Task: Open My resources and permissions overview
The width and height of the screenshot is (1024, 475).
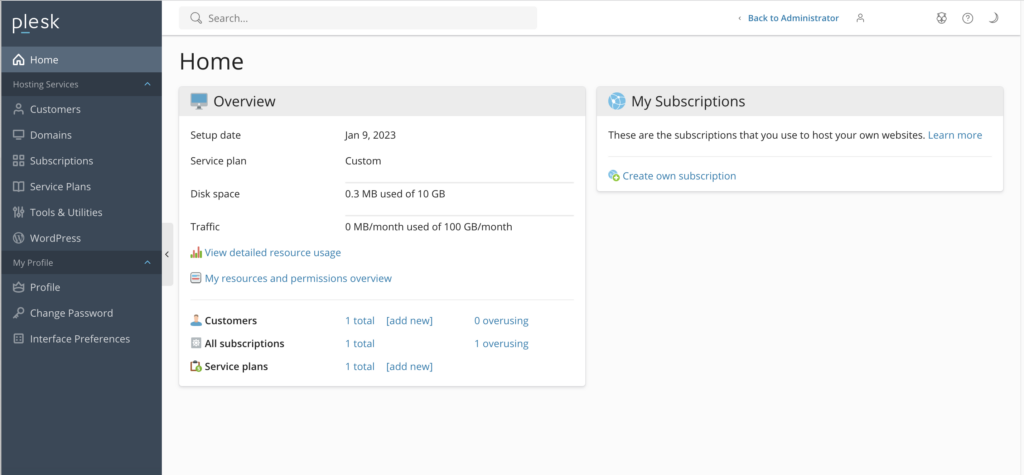Action: click(298, 278)
